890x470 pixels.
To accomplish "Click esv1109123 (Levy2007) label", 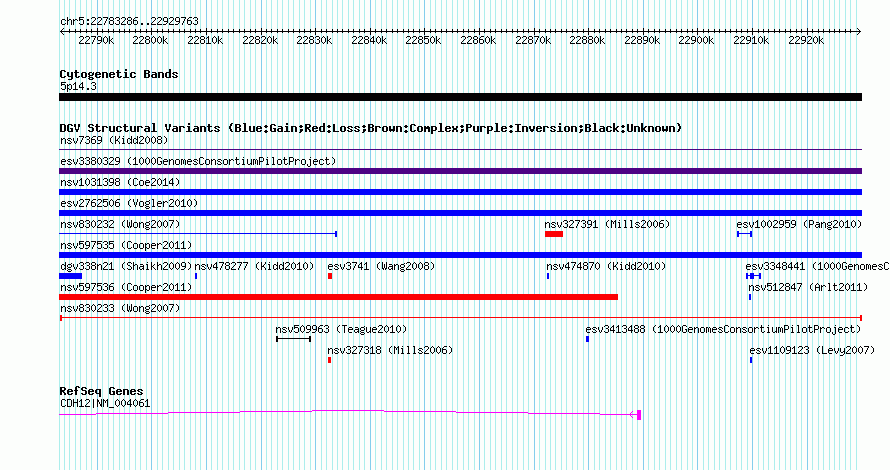I will coord(812,350).
